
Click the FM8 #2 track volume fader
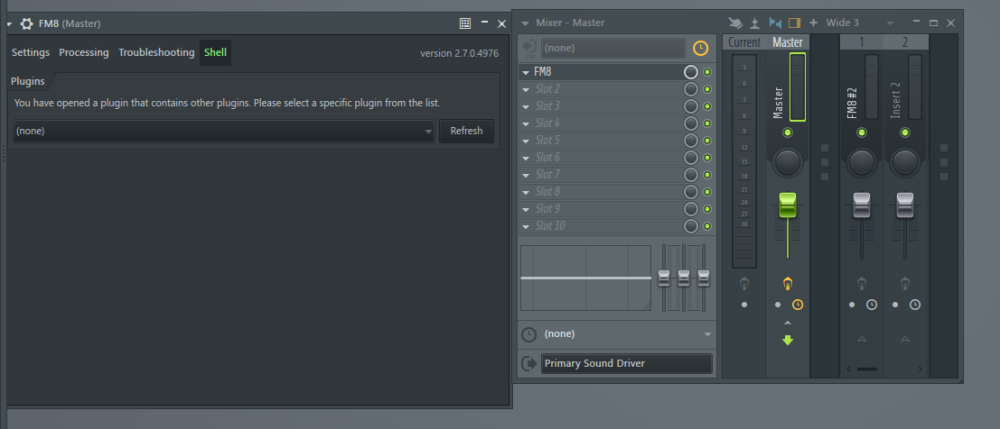862,205
